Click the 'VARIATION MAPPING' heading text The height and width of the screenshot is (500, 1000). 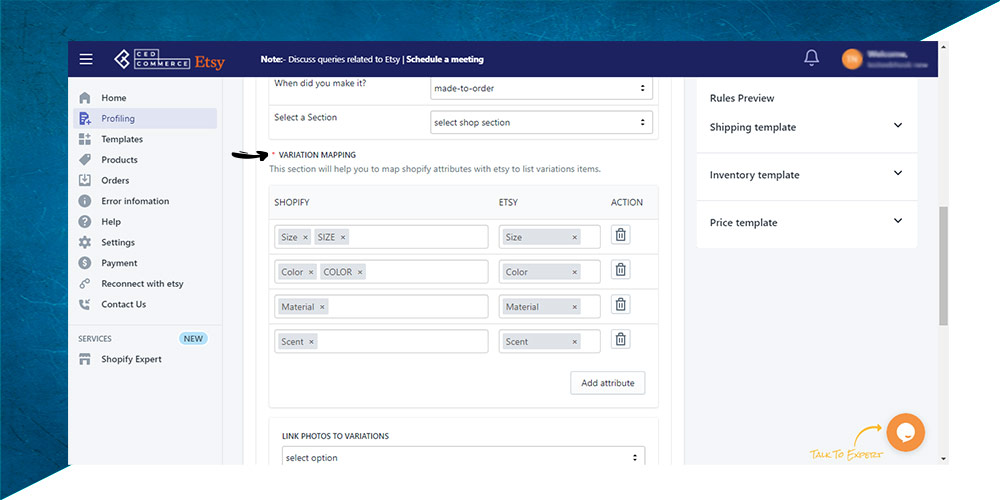317,155
